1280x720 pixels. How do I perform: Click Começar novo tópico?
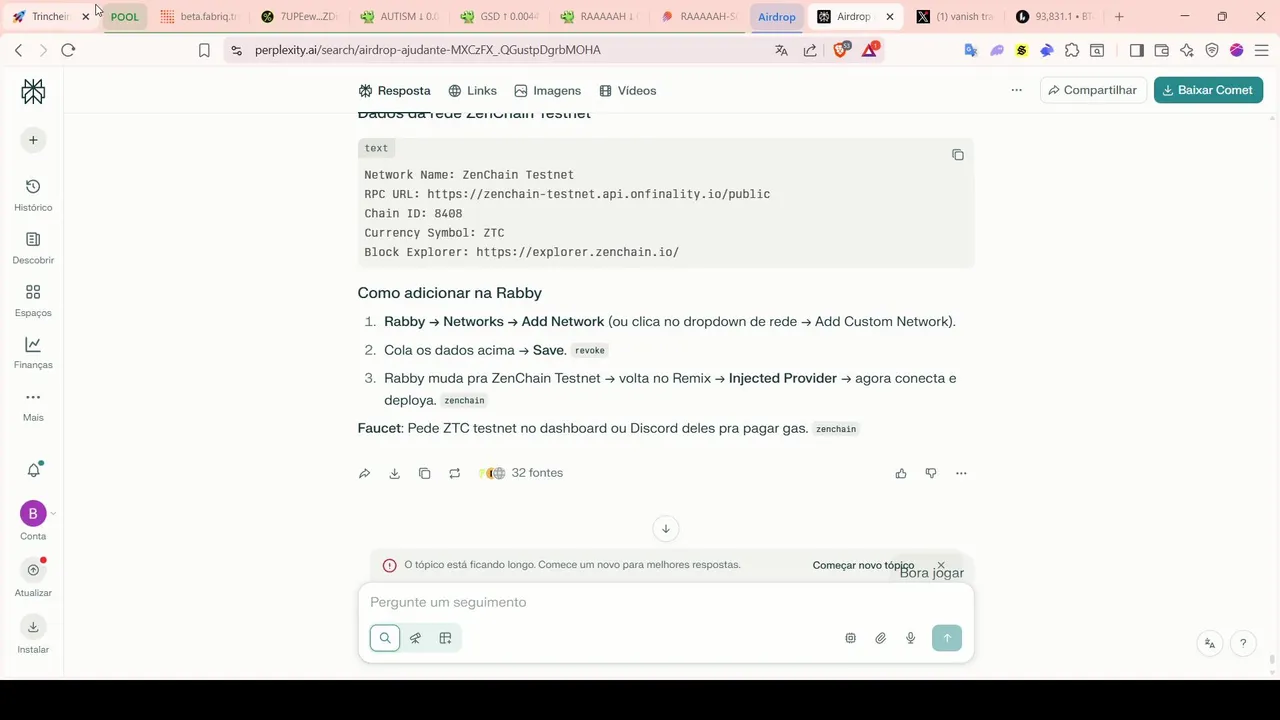[863, 565]
